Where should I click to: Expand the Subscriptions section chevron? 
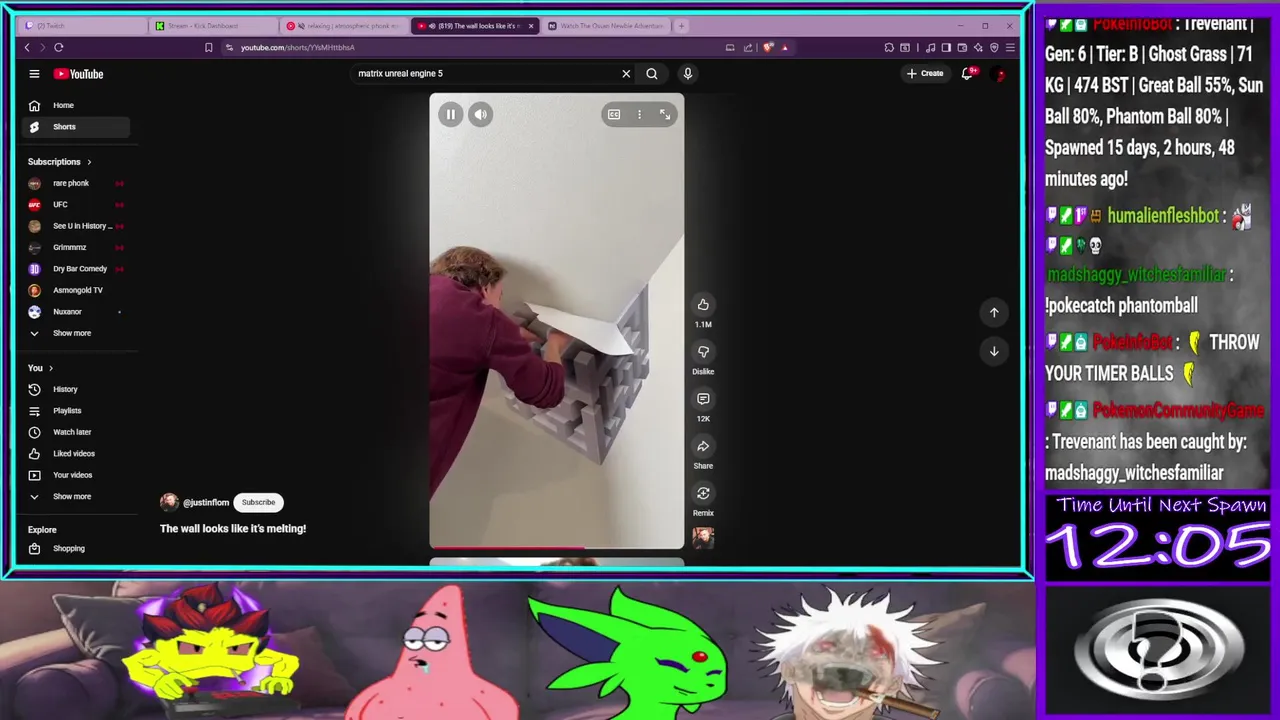click(89, 162)
